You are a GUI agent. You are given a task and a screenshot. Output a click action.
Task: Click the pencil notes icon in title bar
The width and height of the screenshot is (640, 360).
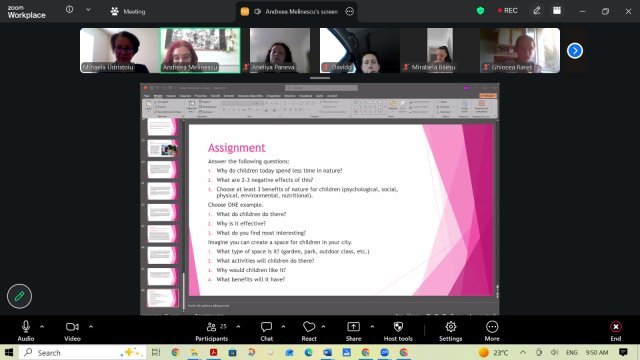click(x=537, y=11)
